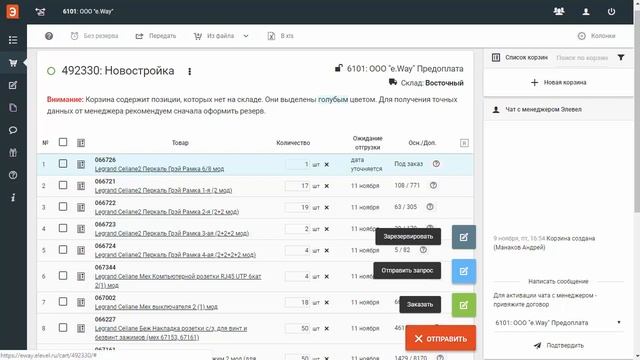
Task: Click the help icon for item 066721
Action: (x=433, y=185)
